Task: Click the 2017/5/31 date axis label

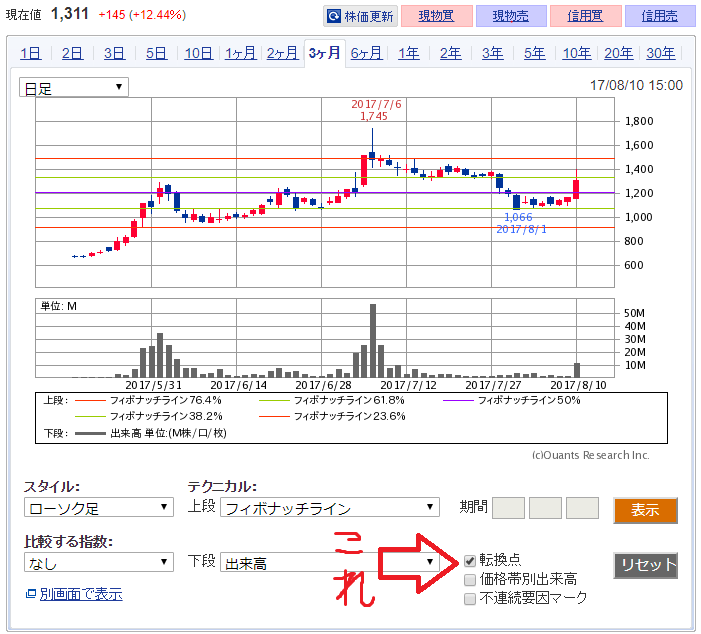Action: pyautogui.click(x=153, y=385)
